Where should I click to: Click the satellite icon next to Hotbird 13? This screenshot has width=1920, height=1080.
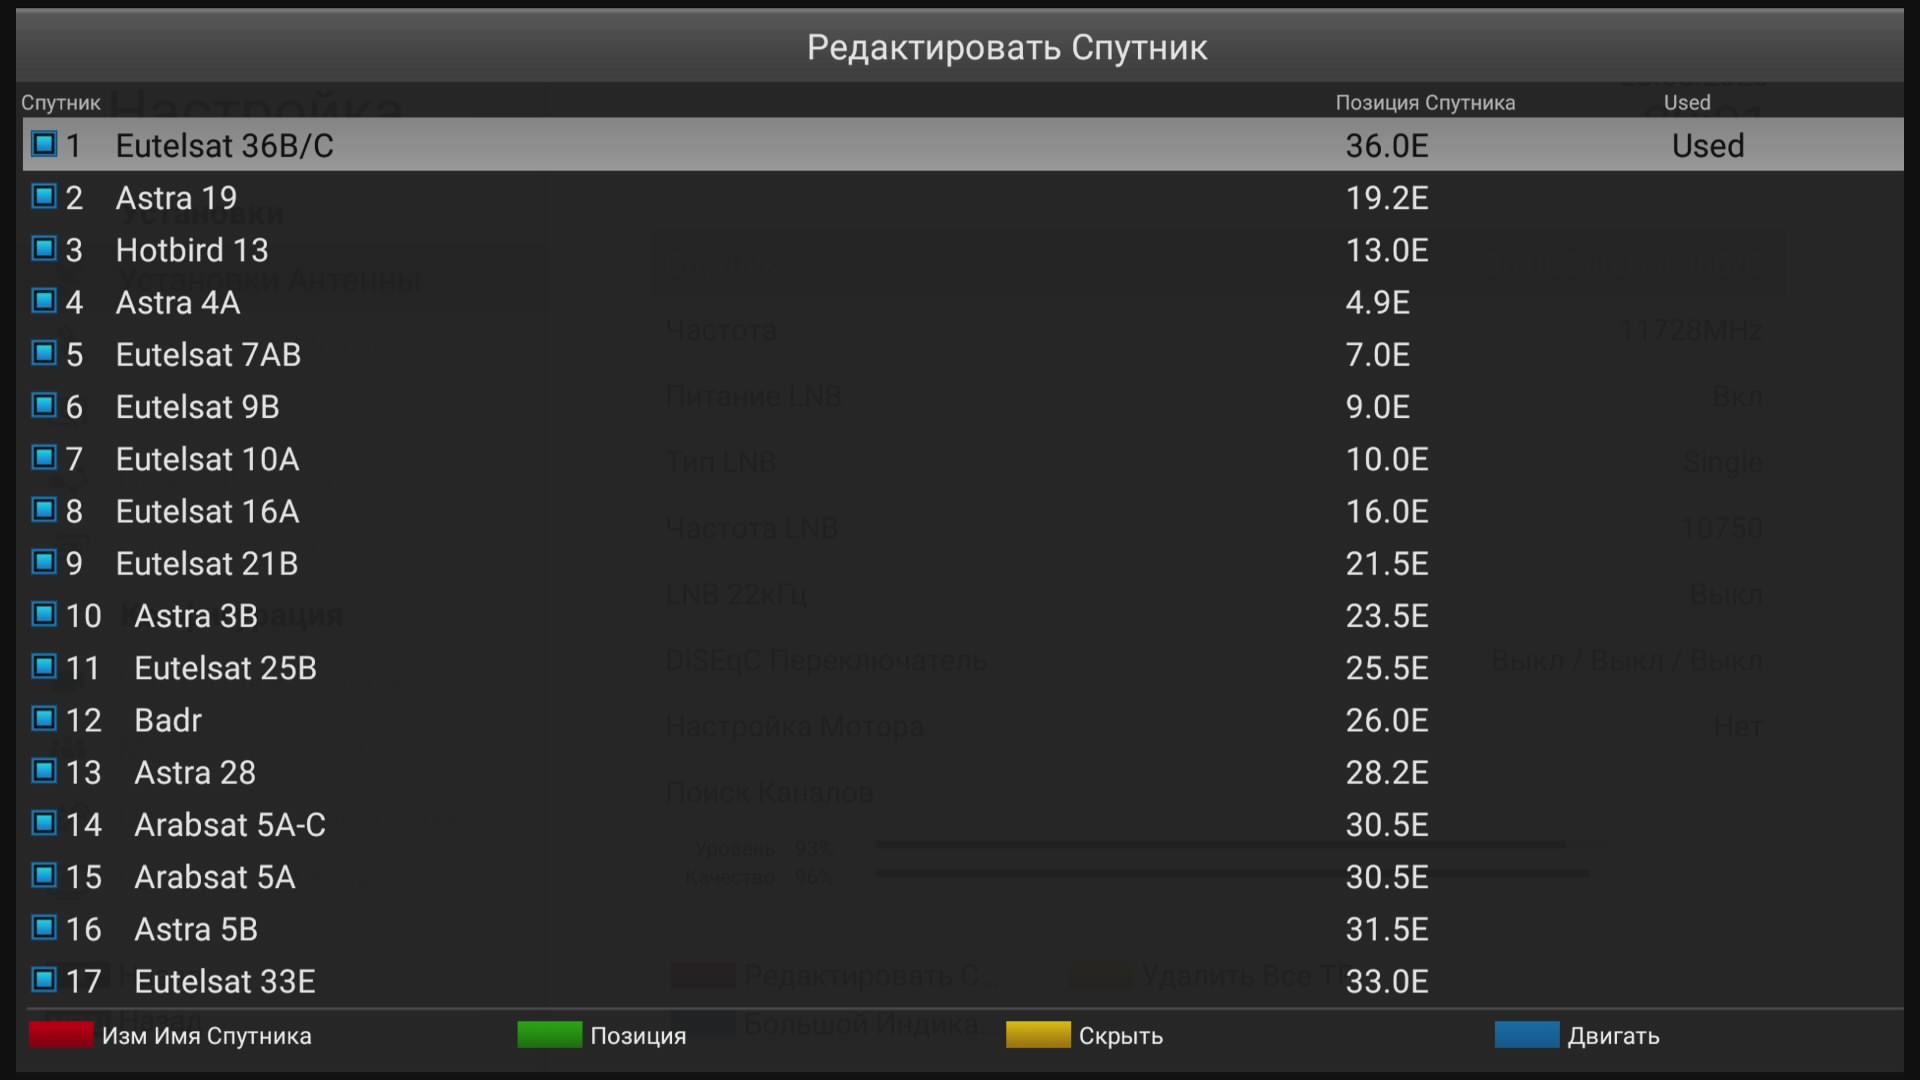tap(44, 248)
